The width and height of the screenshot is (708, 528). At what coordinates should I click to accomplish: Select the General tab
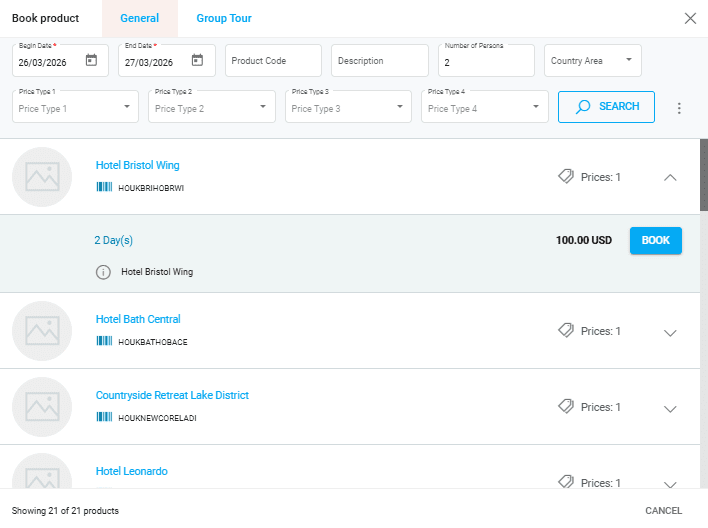[x=139, y=18]
